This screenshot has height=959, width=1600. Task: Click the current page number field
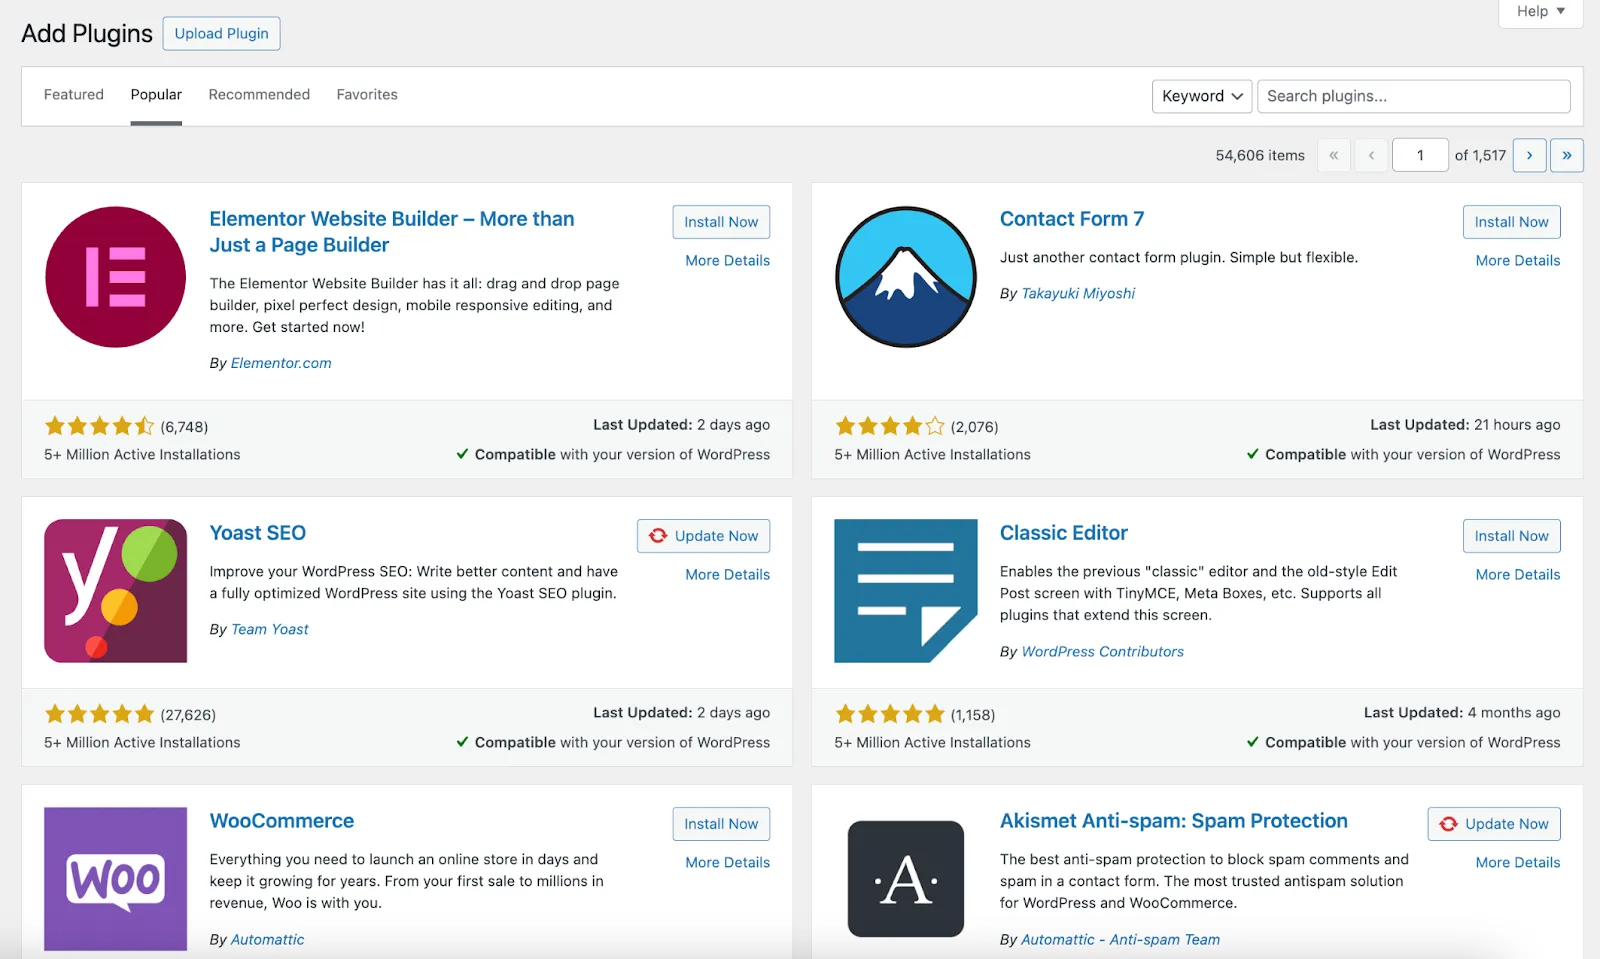click(x=1420, y=155)
